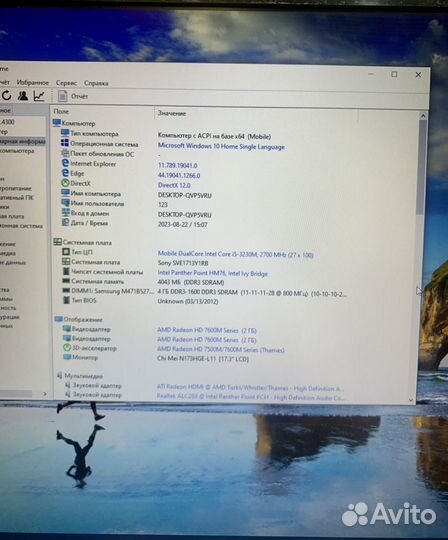This screenshot has height=540, width=448.
Task: Open the Сервис menu
Action: 66,83
